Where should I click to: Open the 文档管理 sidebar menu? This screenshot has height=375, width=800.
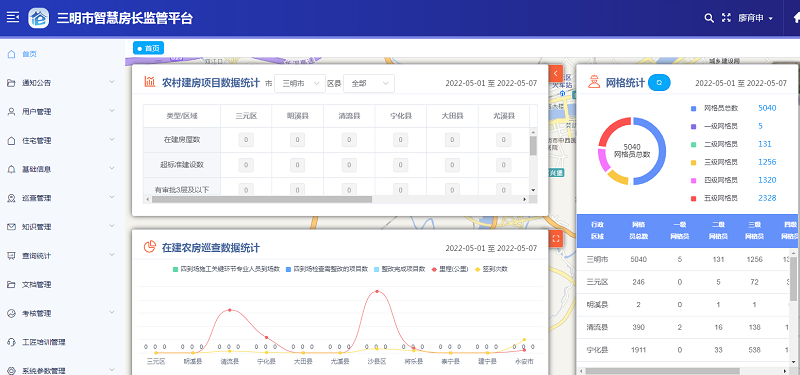(x=62, y=285)
